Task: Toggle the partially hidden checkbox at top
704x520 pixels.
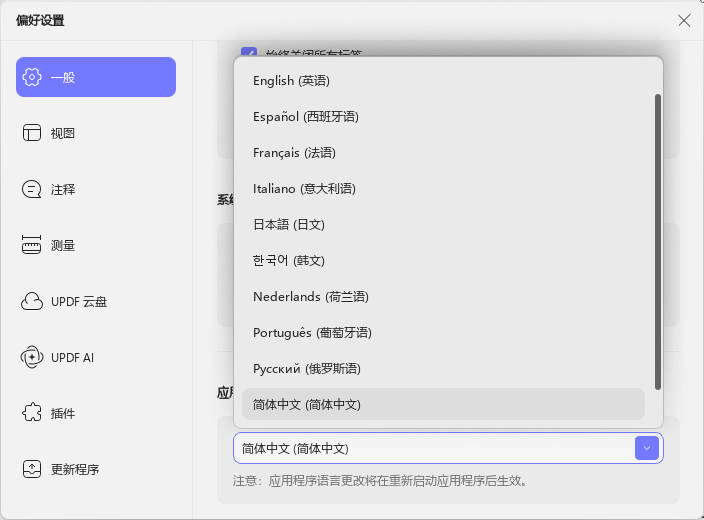Action: (x=249, y=52)
